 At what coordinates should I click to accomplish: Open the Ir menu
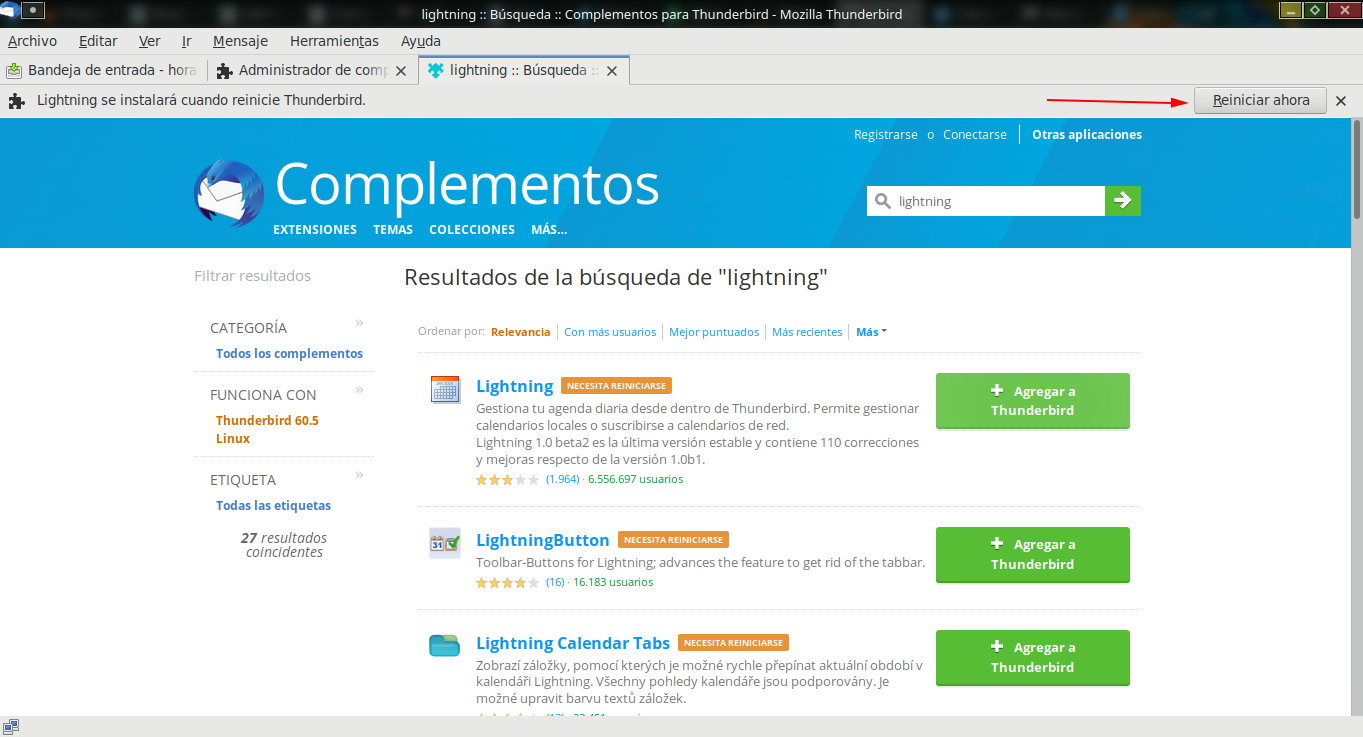pyautogui.click(x=187, y=41)
